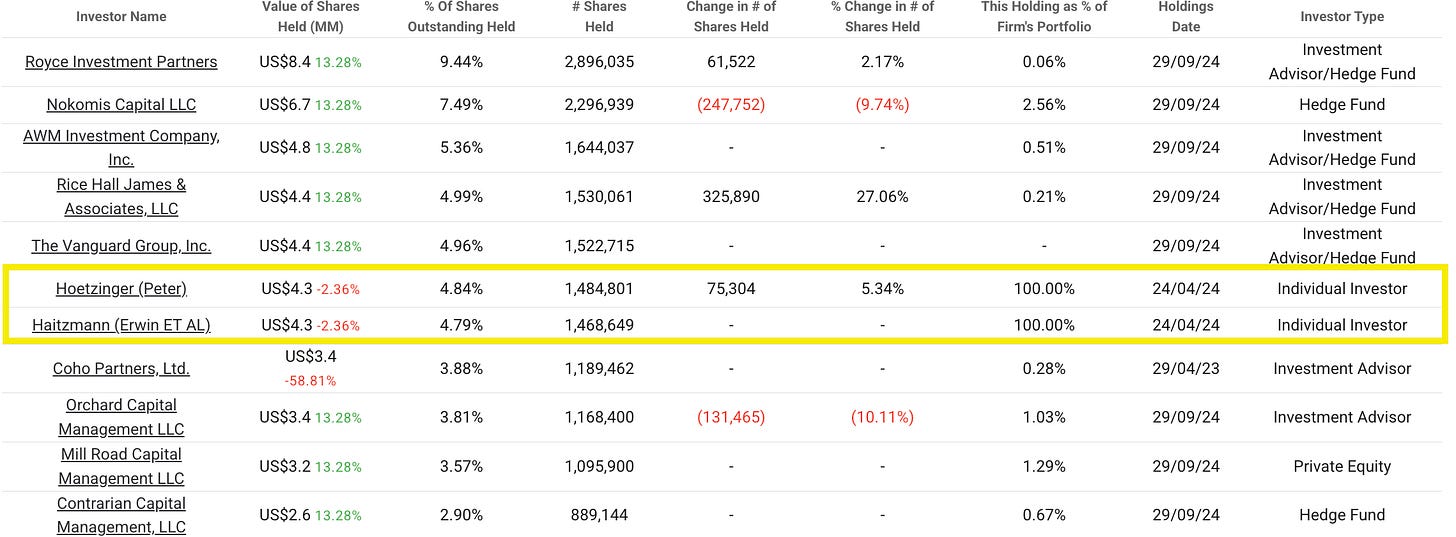The height and width of the screenshot is (537, 1456).
Task: Select Hoetzinger's holdings date 24/04/24
Action: click(x=1186, y=289)
